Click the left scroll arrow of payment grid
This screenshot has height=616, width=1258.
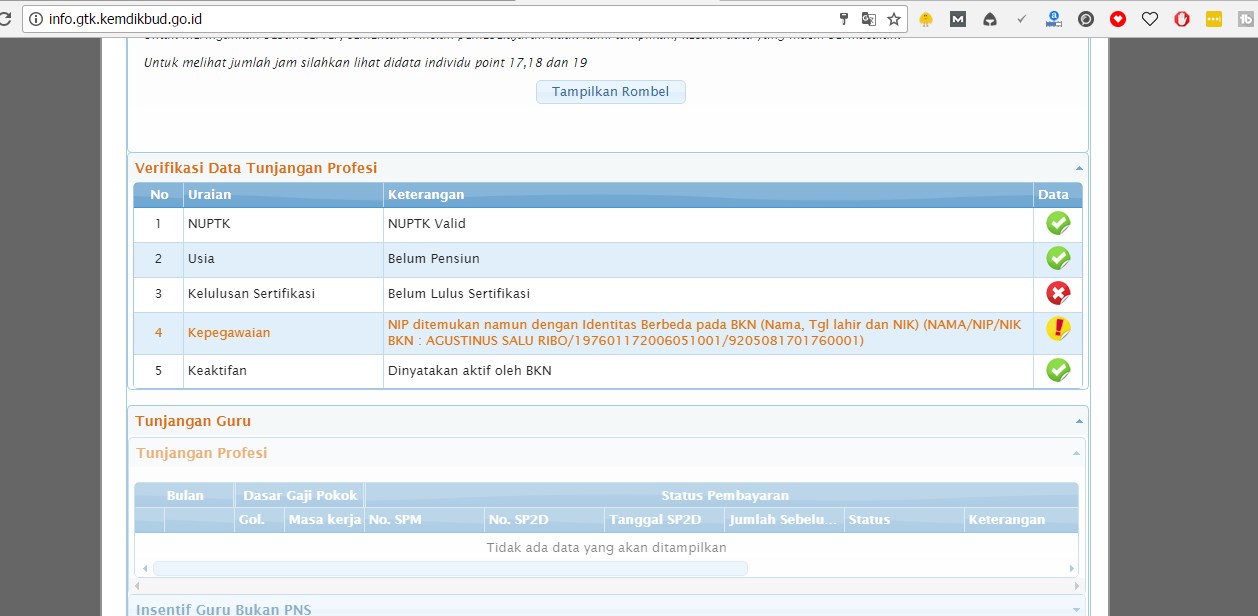click(144, 569)
